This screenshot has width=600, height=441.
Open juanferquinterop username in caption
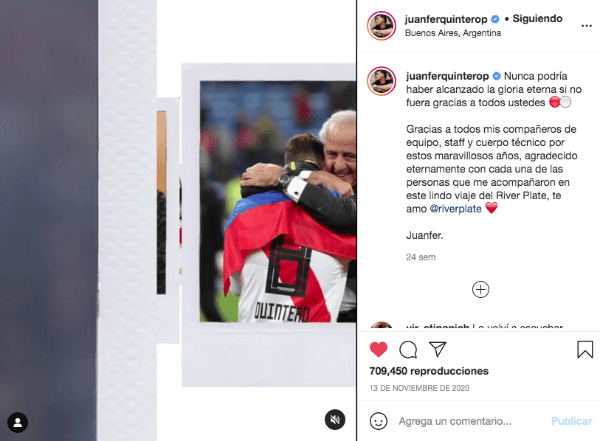click(x=447, y=76)
